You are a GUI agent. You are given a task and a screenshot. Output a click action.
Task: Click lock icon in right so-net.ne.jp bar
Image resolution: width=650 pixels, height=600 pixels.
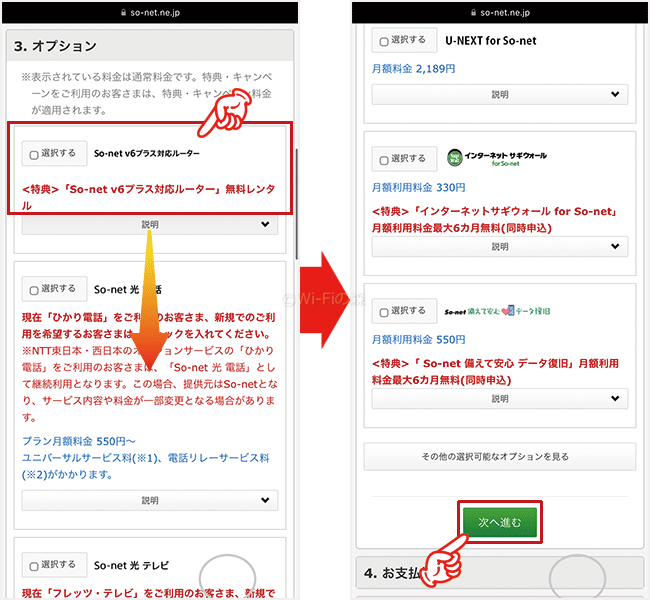click(473, 12)
